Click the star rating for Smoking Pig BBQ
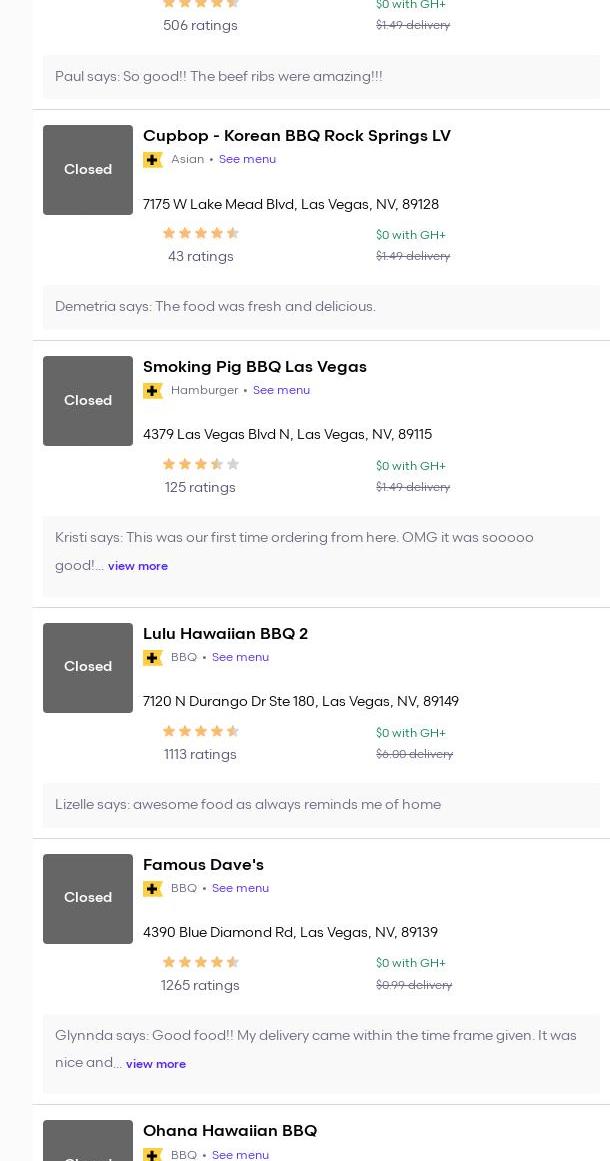 [x=201, y=465]
